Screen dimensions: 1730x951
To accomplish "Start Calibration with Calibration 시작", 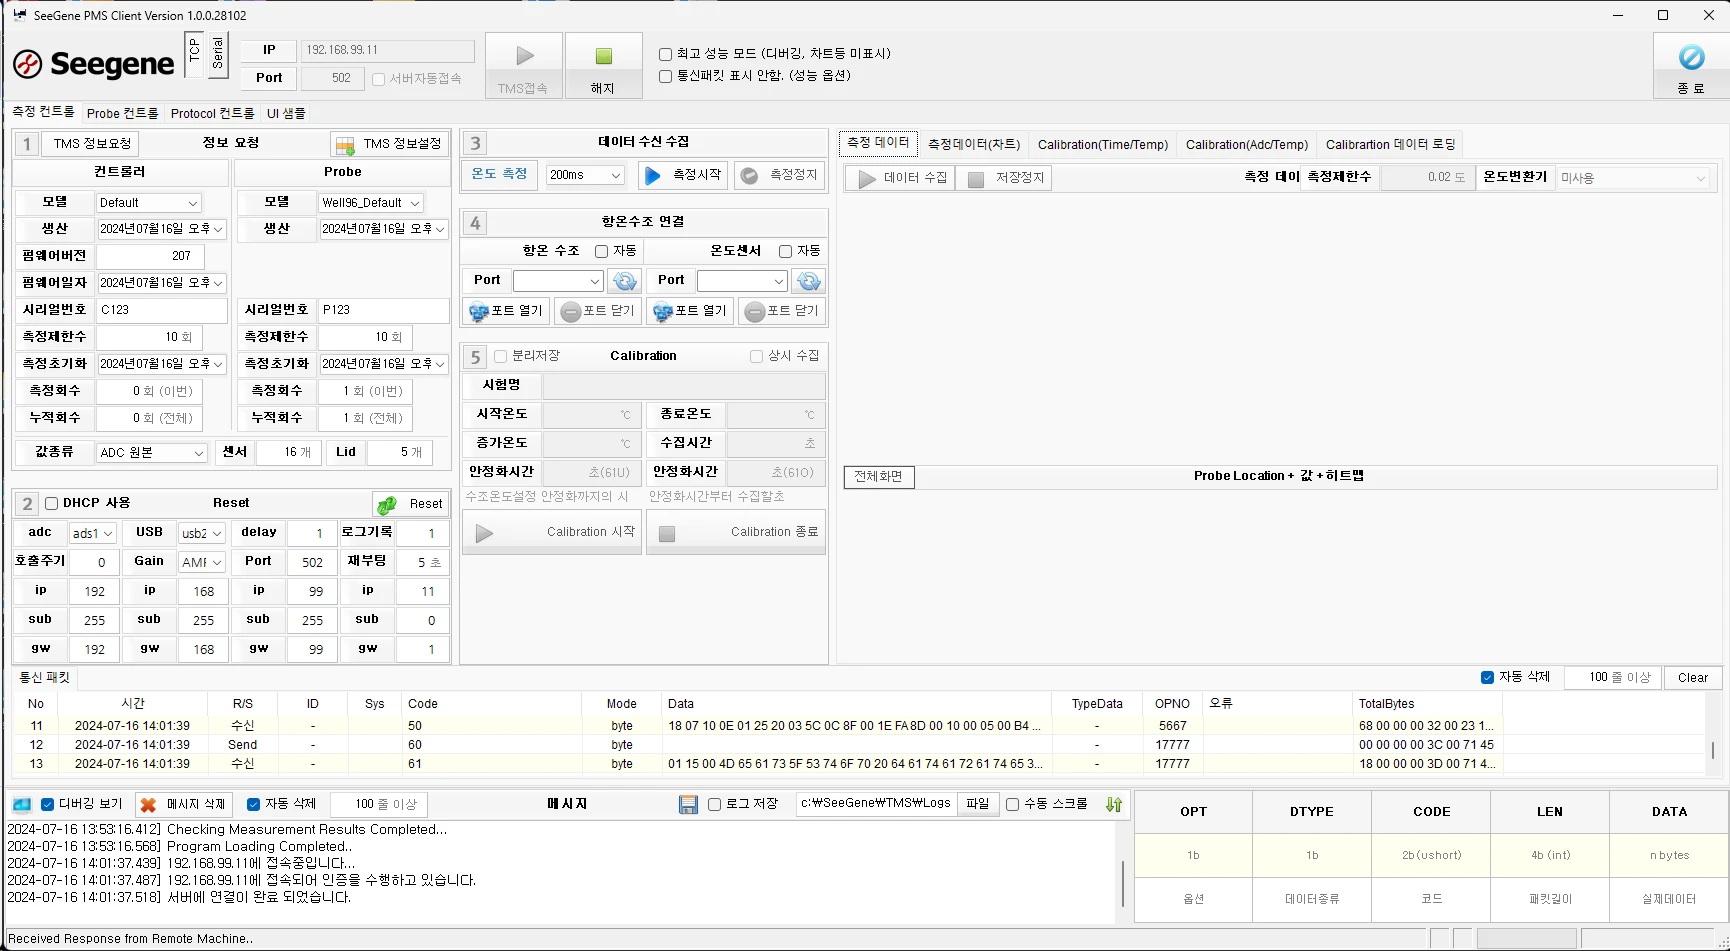I will [x=551, y=532].
